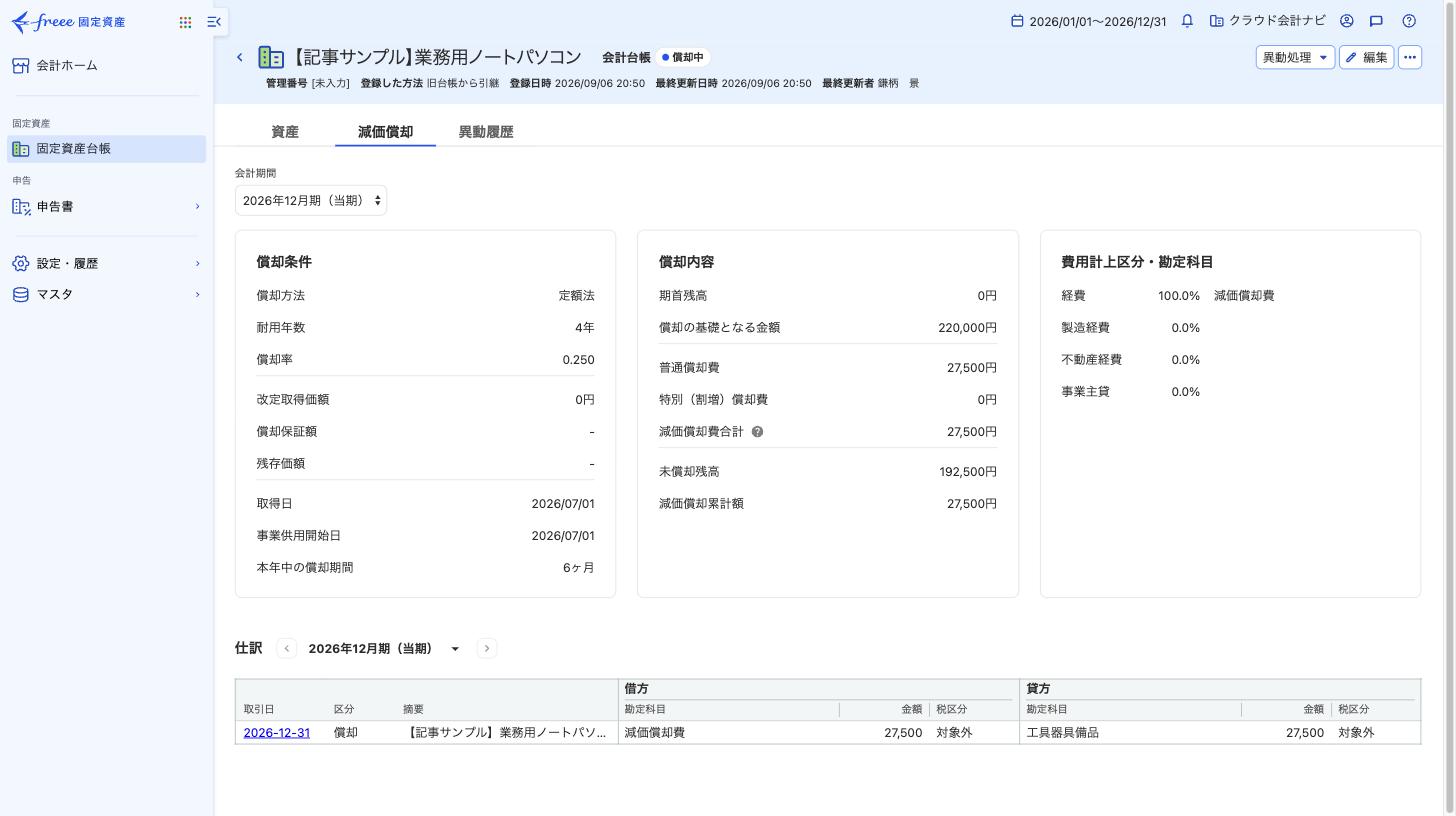Click the fiscal period 2026/01/01～2026/12/31
Image resolution: width=1456 pixels, height=816 pixels.
tap(1088, 21)
